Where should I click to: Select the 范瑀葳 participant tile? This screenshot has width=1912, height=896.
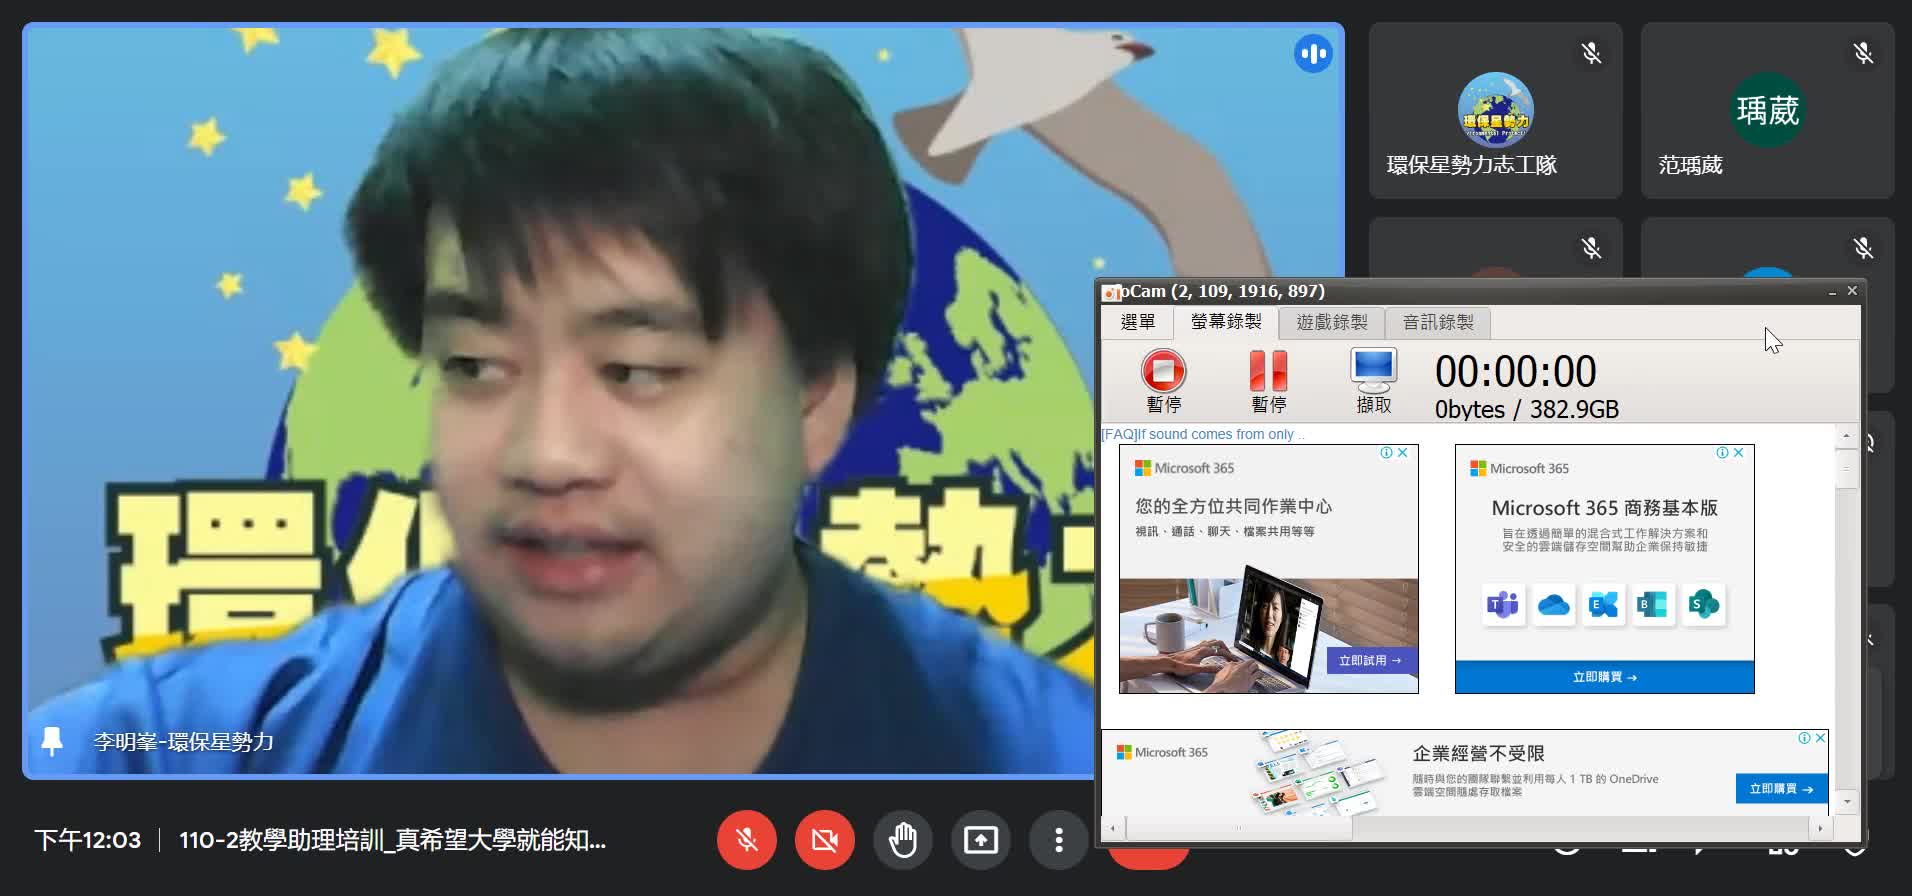1767,110
